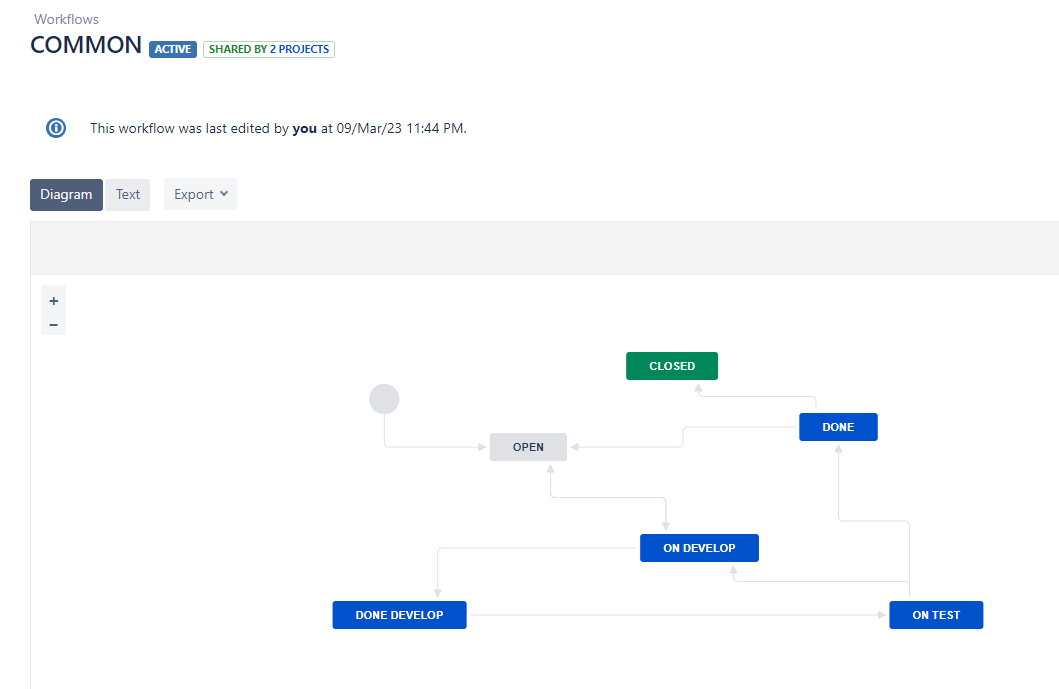Click the ACTIVE status badge
Image resolution: width=1059 pixels, height=689 pixels.
point(172,48)
